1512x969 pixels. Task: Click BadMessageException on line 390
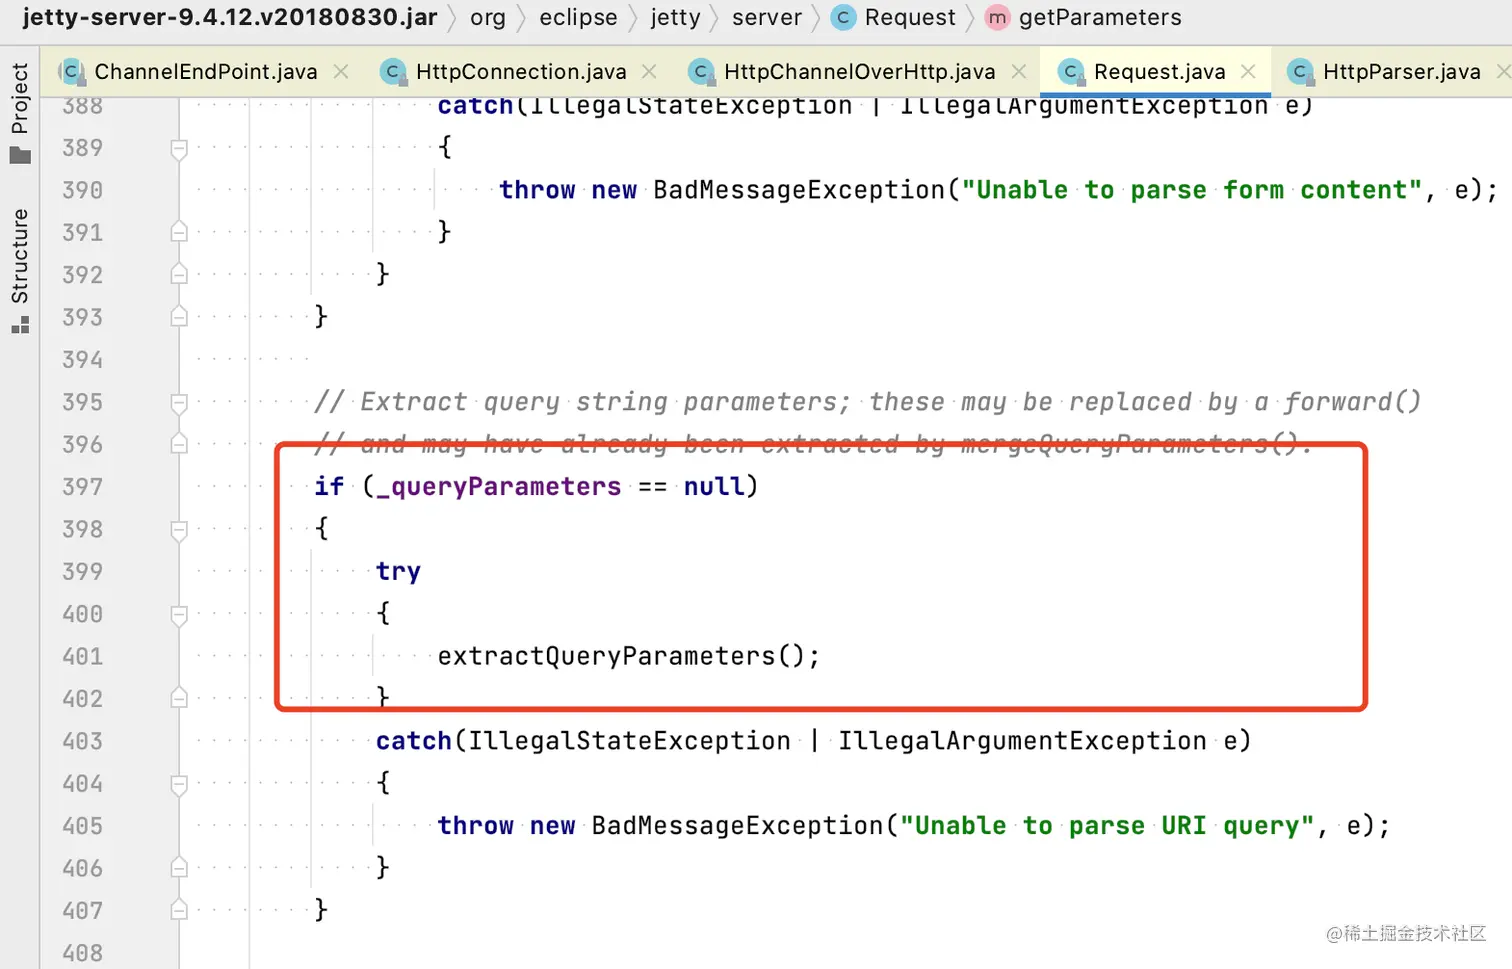(x=799, y=190)
